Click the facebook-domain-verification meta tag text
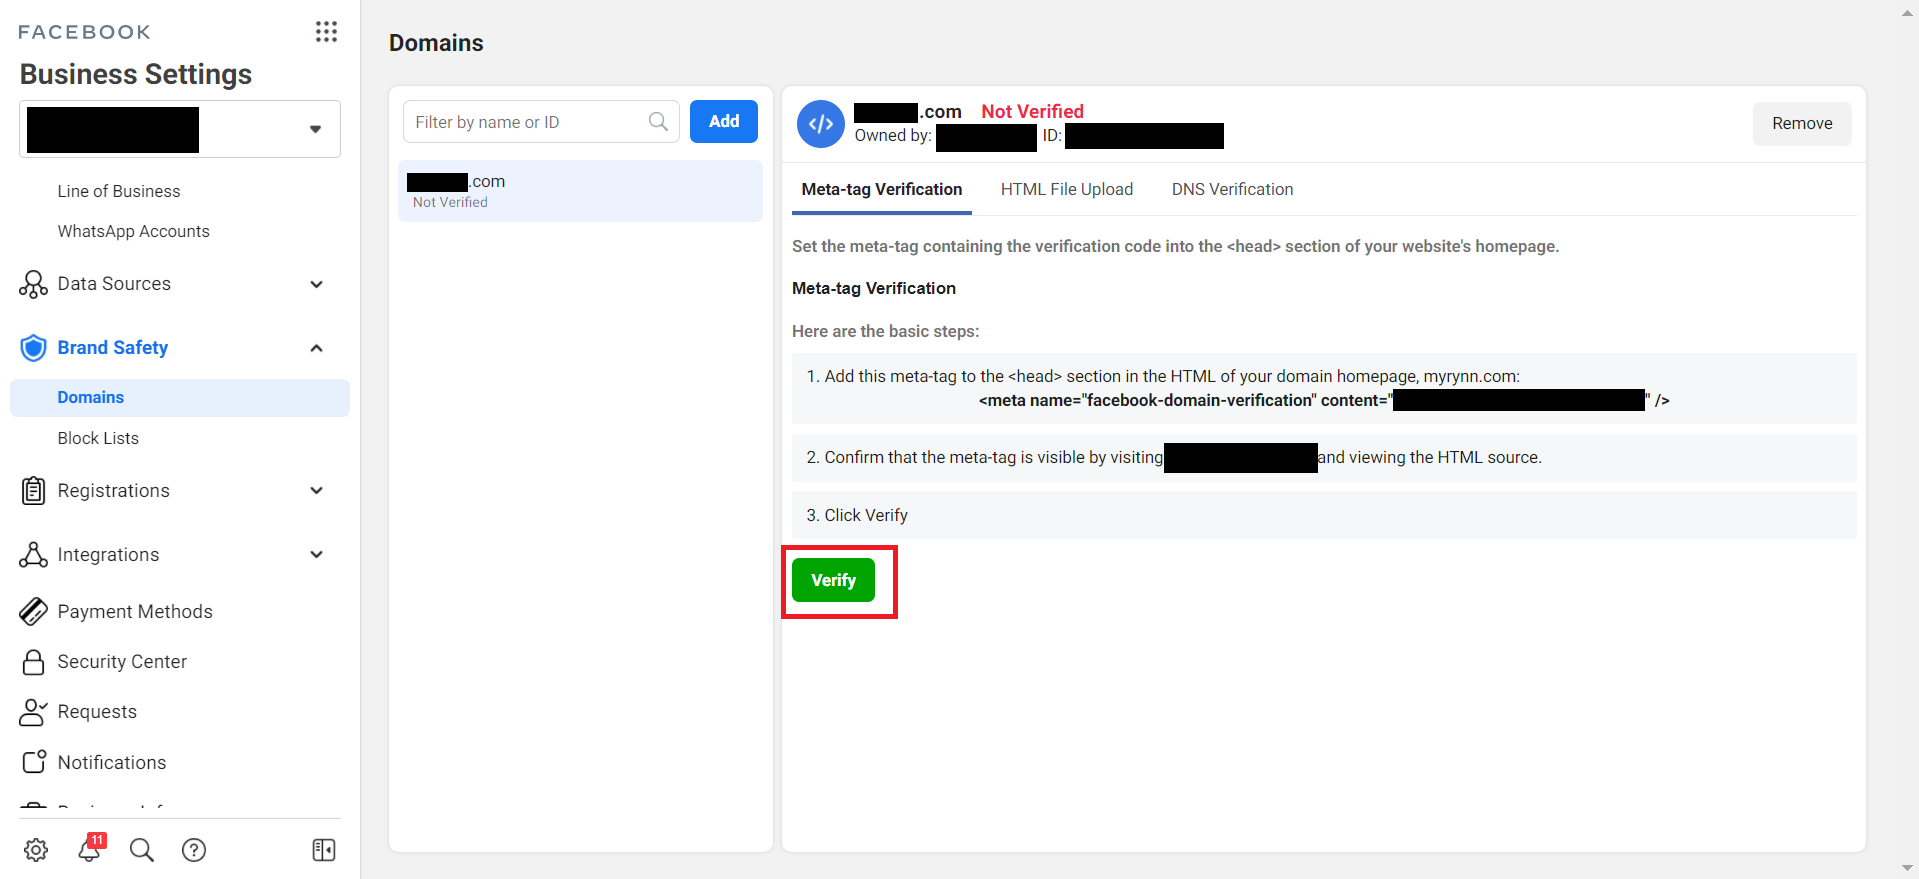The image size is (1919, 879). point(1324,400)
